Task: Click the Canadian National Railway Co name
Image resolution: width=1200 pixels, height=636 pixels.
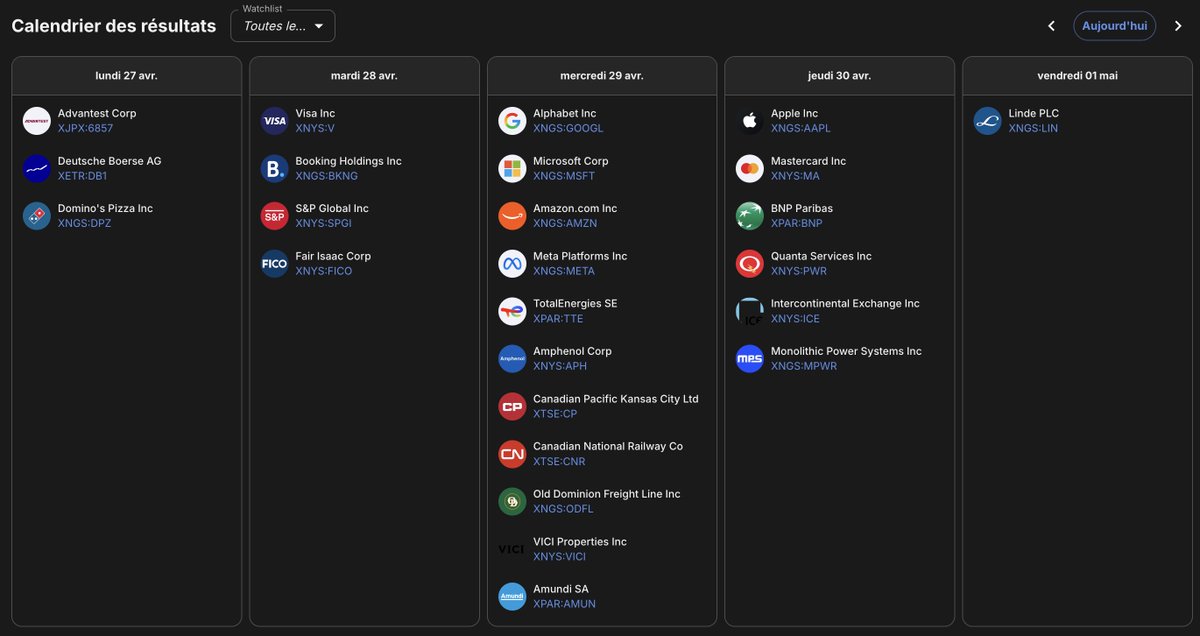Action: [x=608, y=446]
